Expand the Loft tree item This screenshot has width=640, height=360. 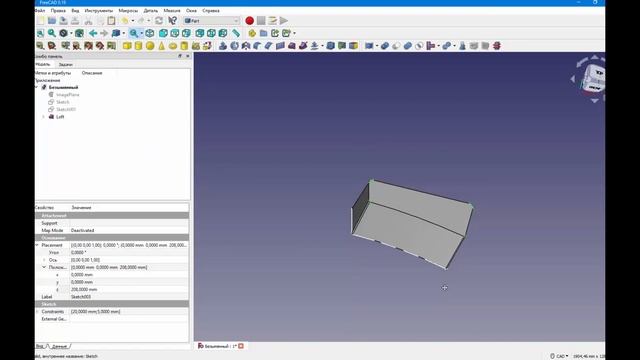click(x=44, y=117)
